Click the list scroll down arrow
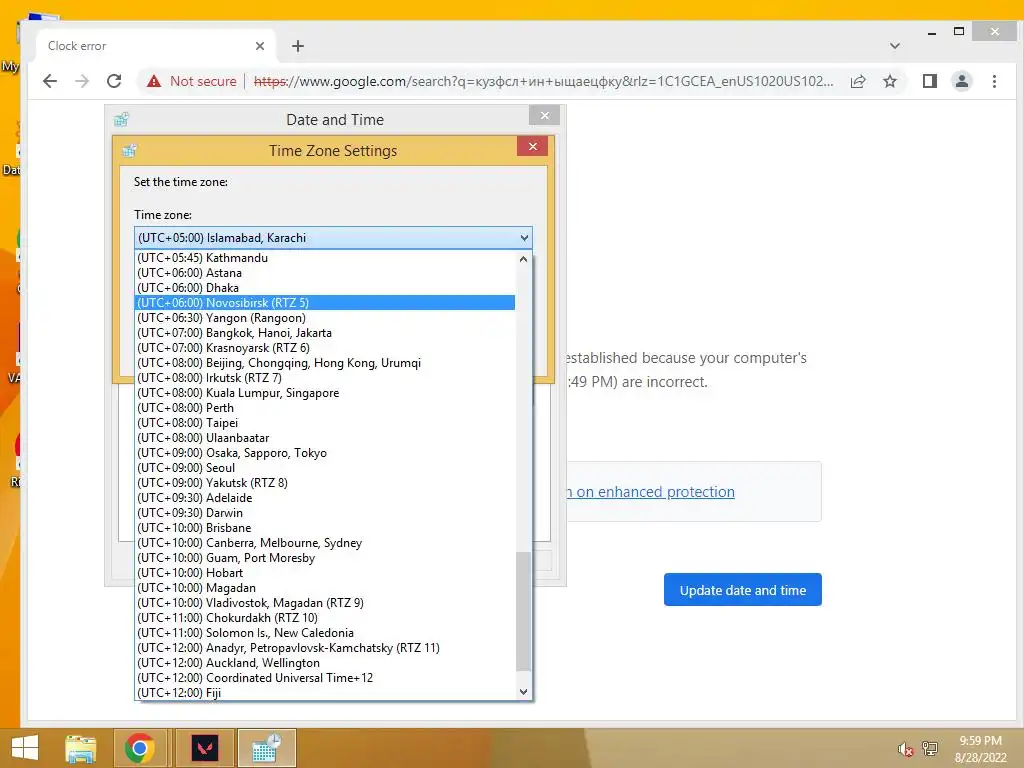The image size is (1024, 768). pyautogui.click(x=523, y=692)
